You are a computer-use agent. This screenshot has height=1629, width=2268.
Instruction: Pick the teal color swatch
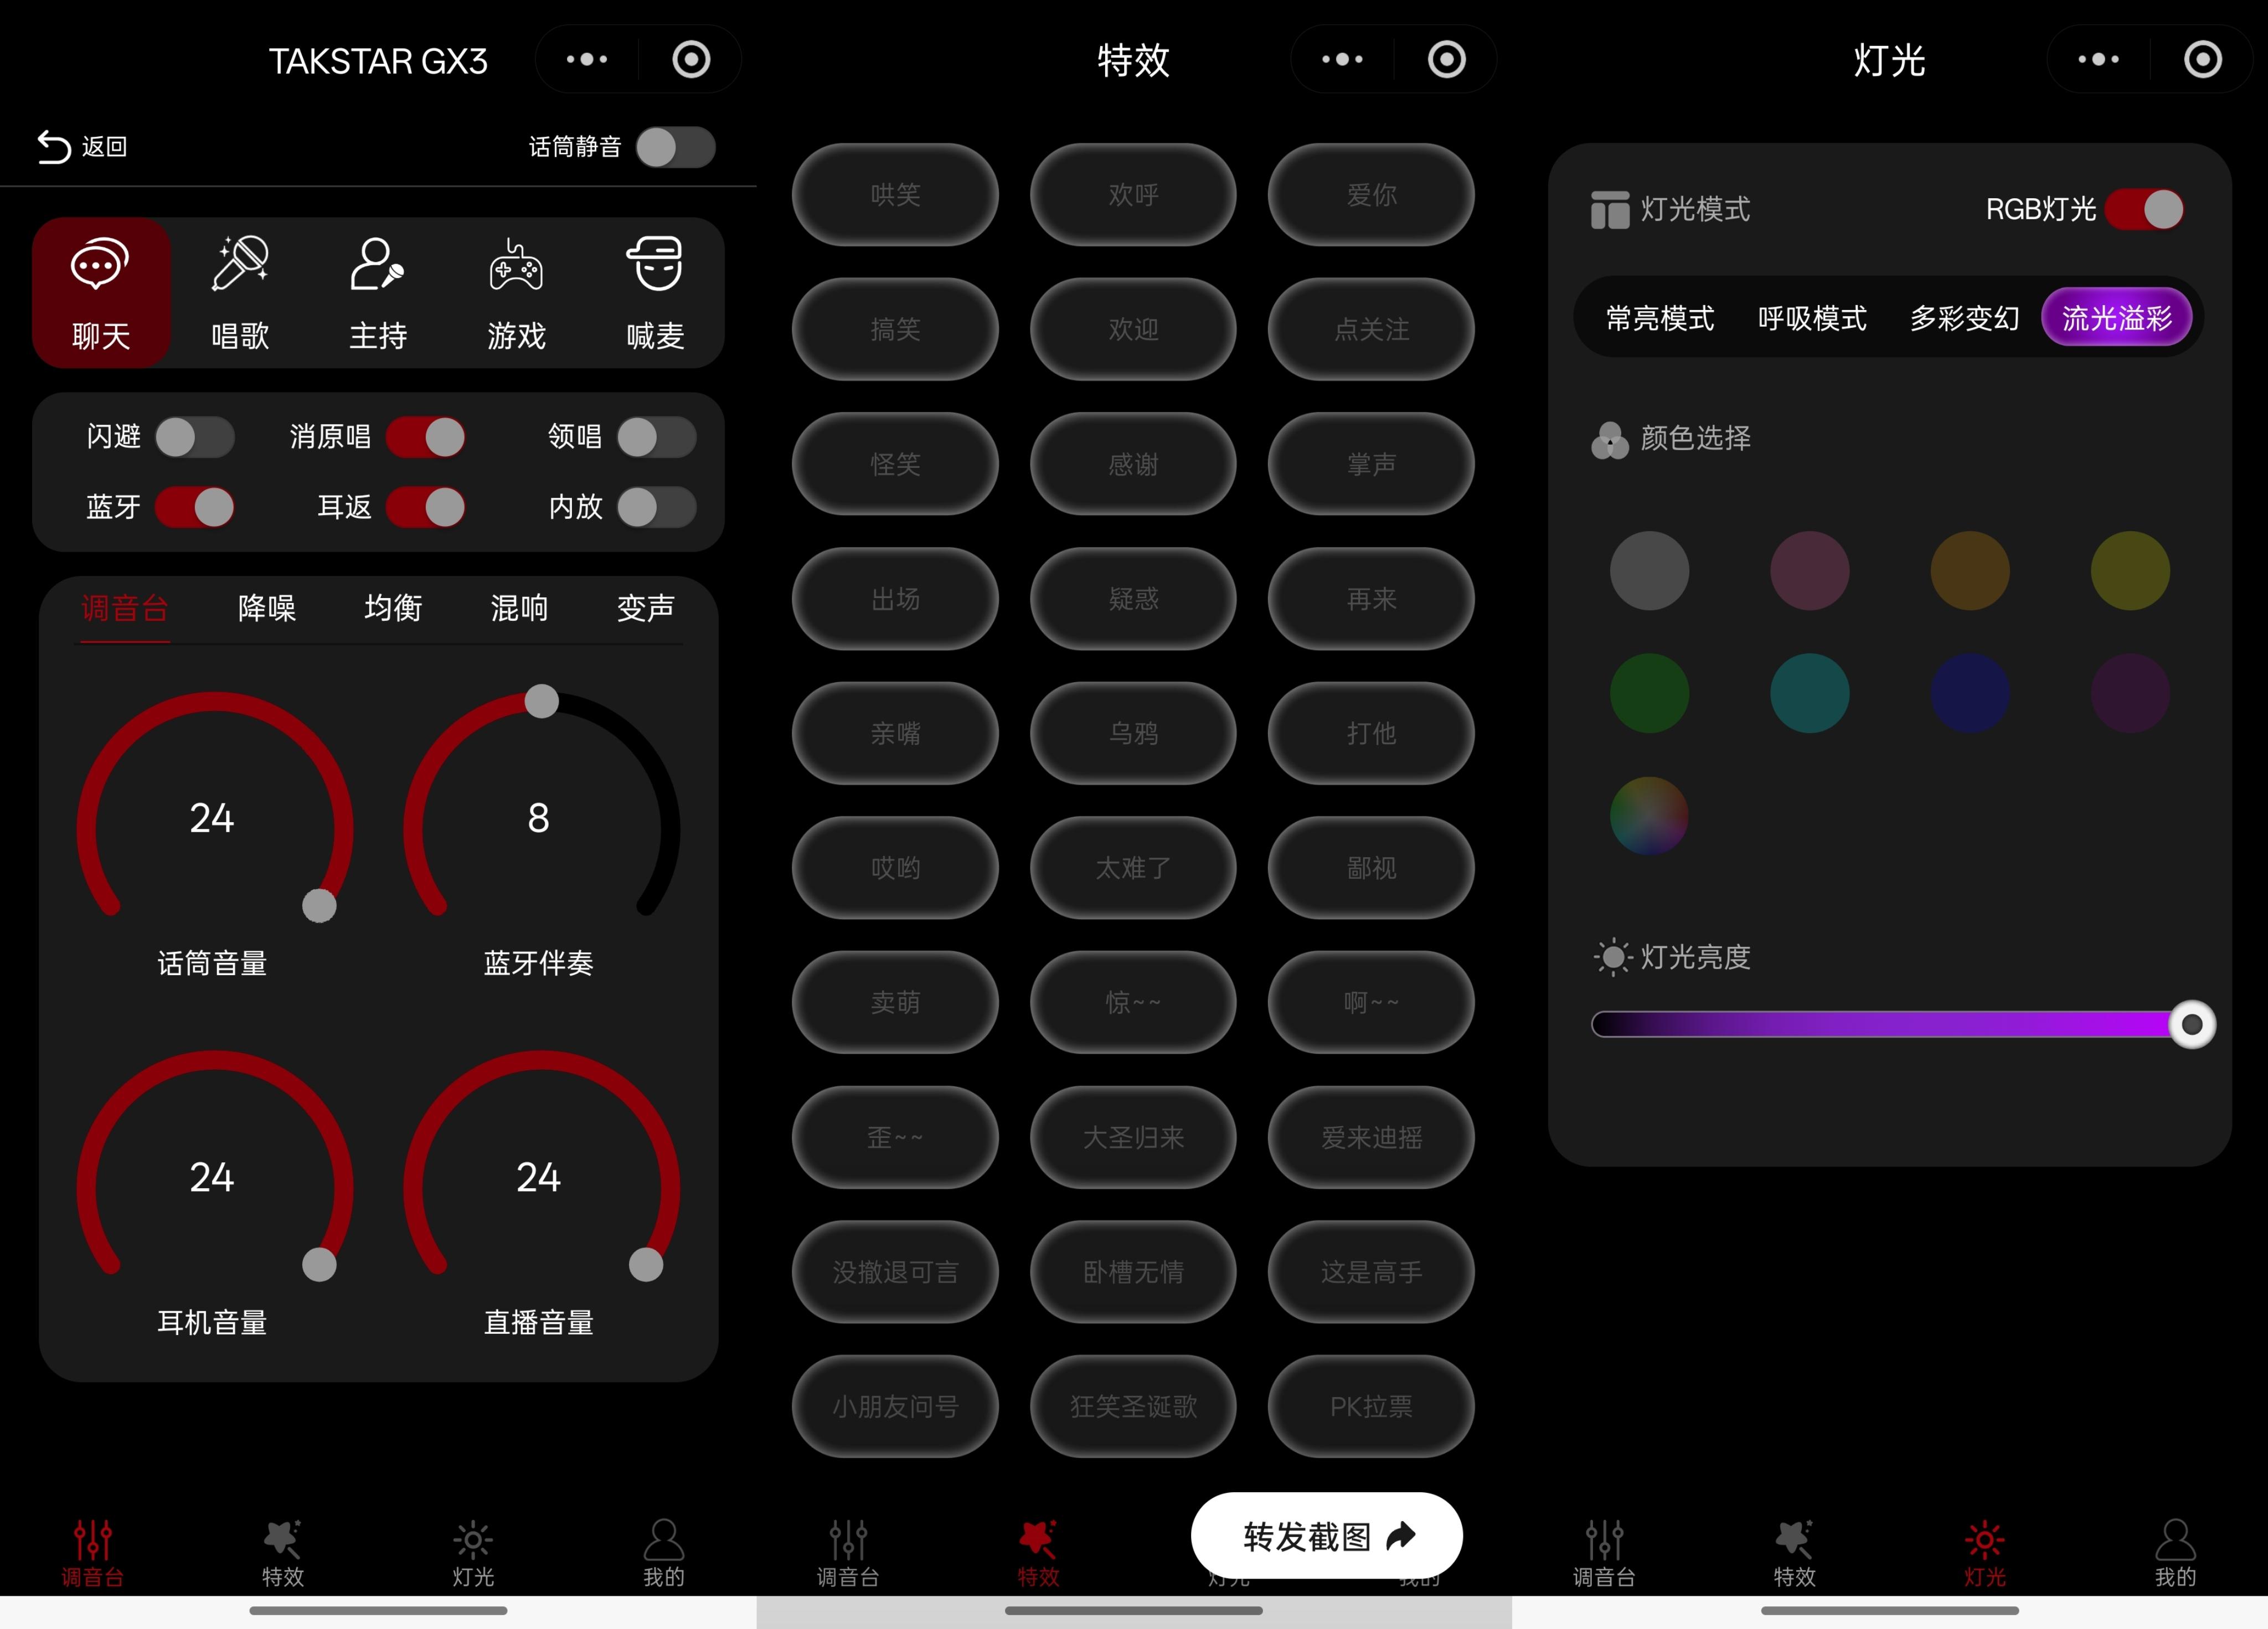(x=1809, y=693)
